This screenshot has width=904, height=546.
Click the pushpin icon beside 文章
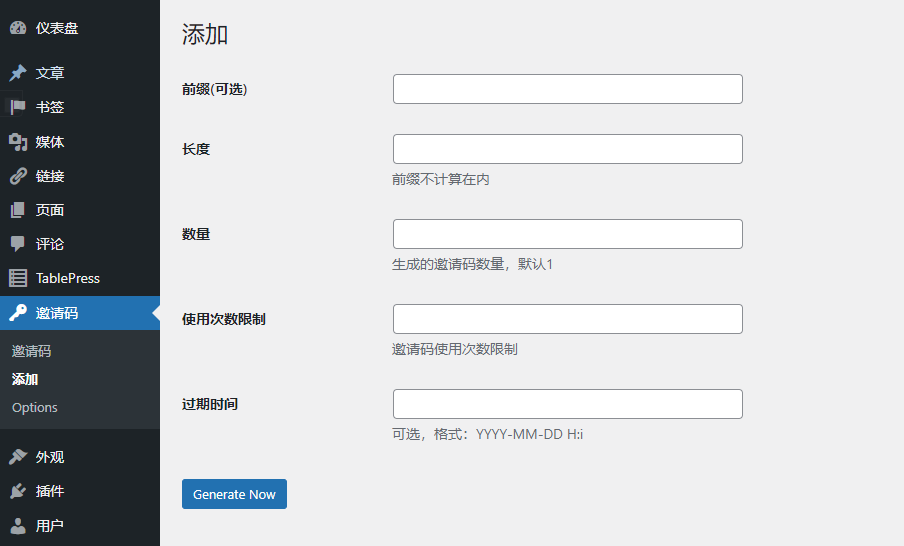[18, 73]
